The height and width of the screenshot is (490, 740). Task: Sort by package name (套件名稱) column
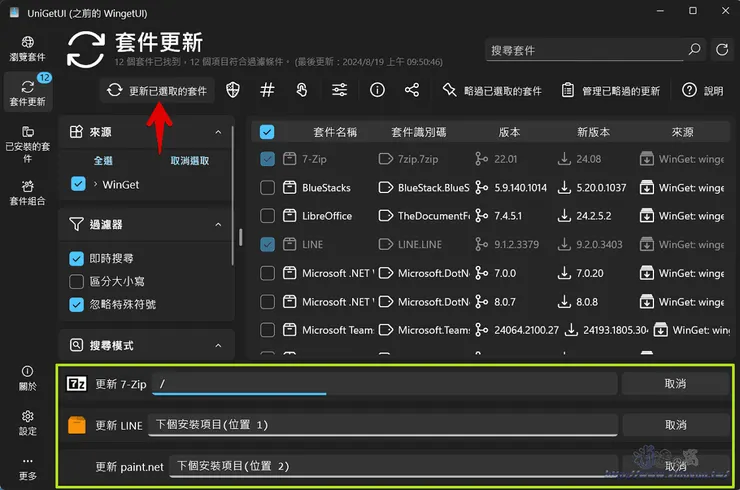pos(335,132)
